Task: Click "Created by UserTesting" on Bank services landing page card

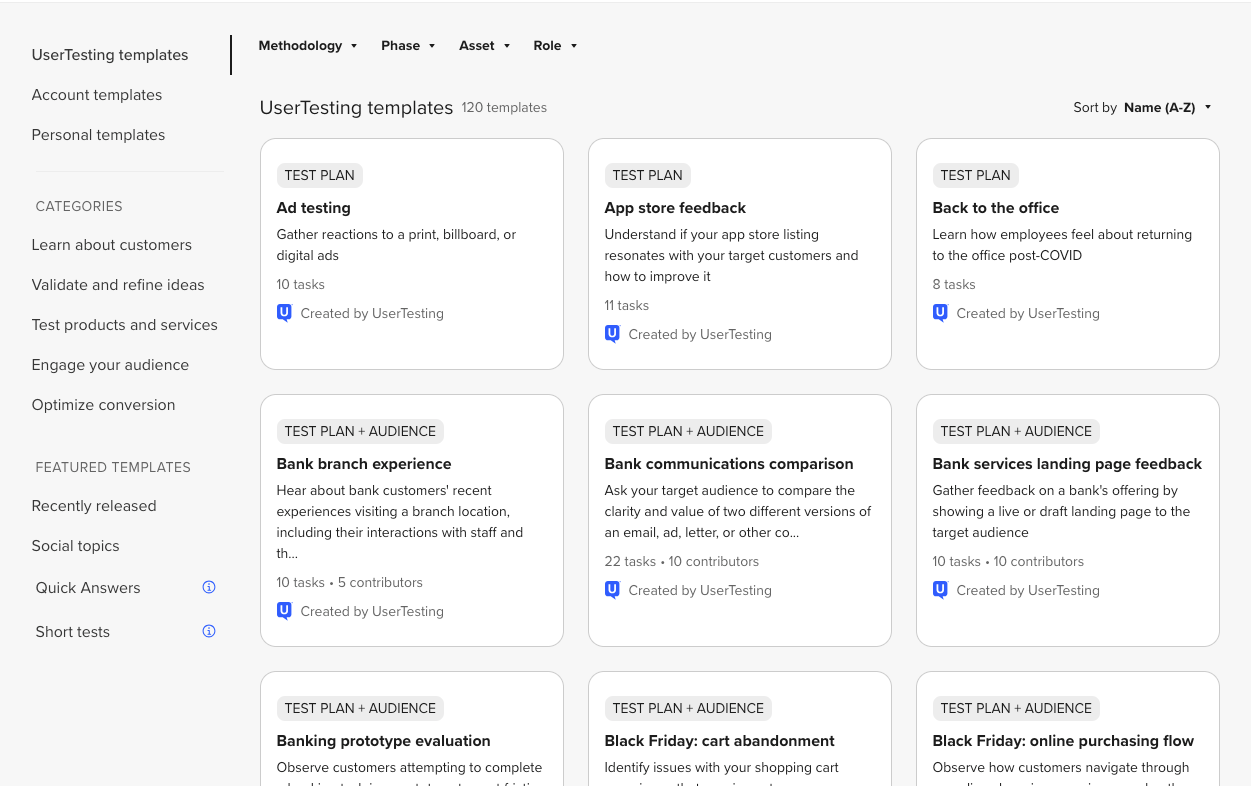Action: pos(1028,590)
